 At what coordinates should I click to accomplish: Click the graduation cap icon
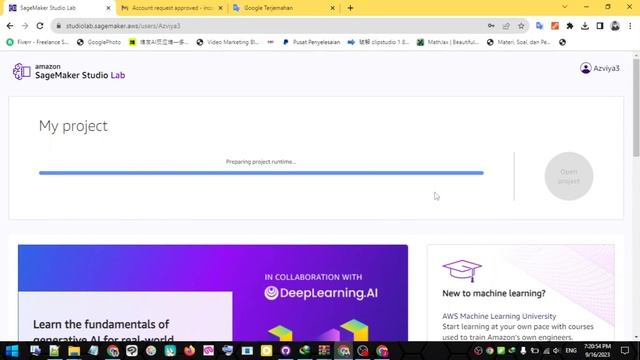pos(462,271)
